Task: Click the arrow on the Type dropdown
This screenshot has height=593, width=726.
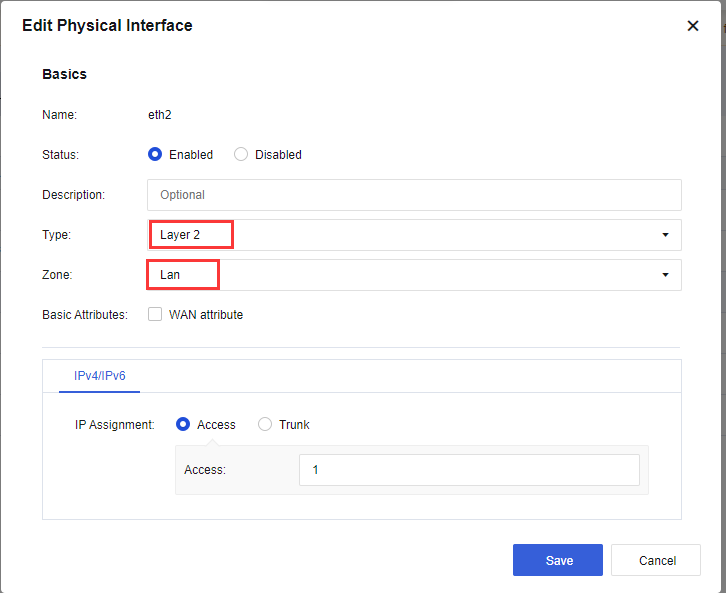Action: pyautogui.click(x=665, y=235)
